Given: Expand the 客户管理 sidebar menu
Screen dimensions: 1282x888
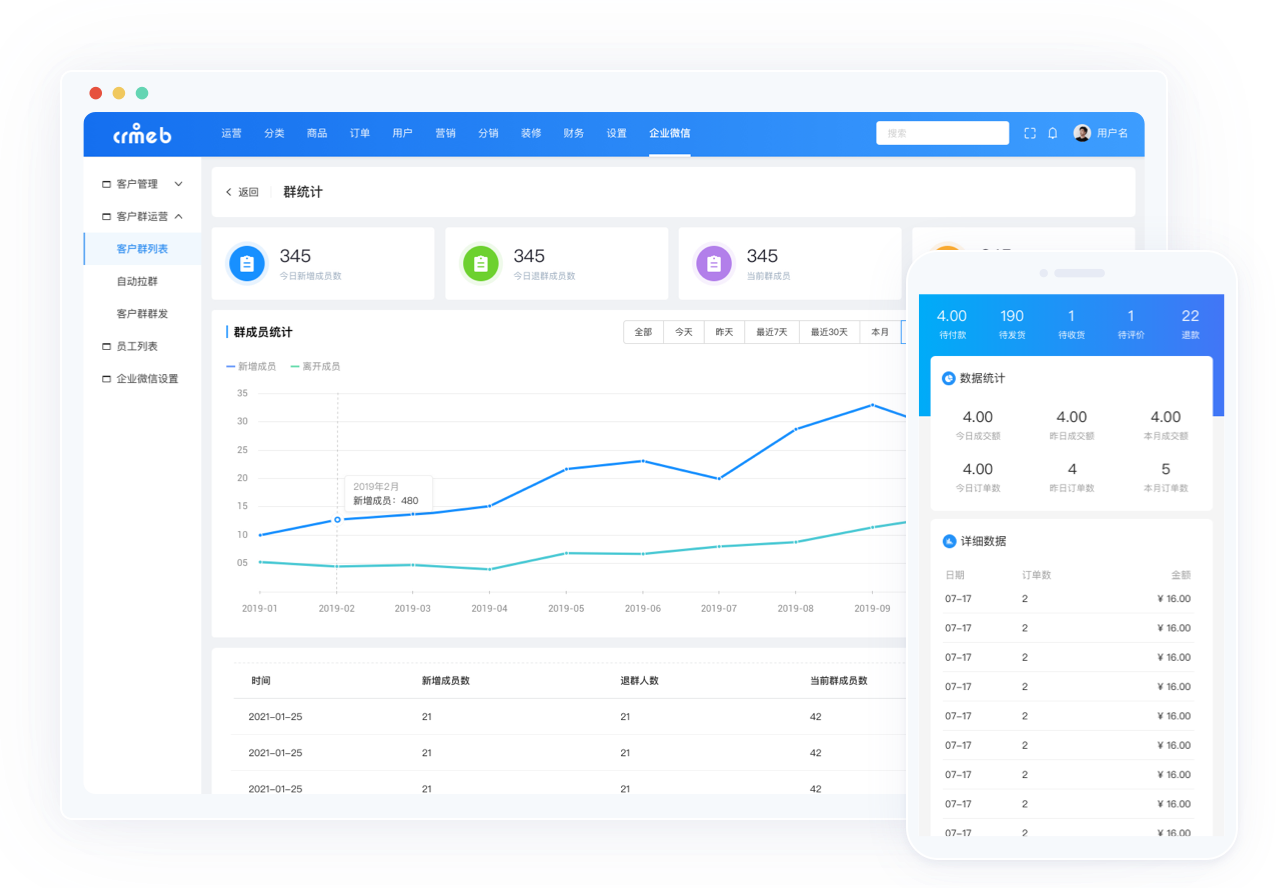Looking at the screenshot, I should [x=142, y=184].
